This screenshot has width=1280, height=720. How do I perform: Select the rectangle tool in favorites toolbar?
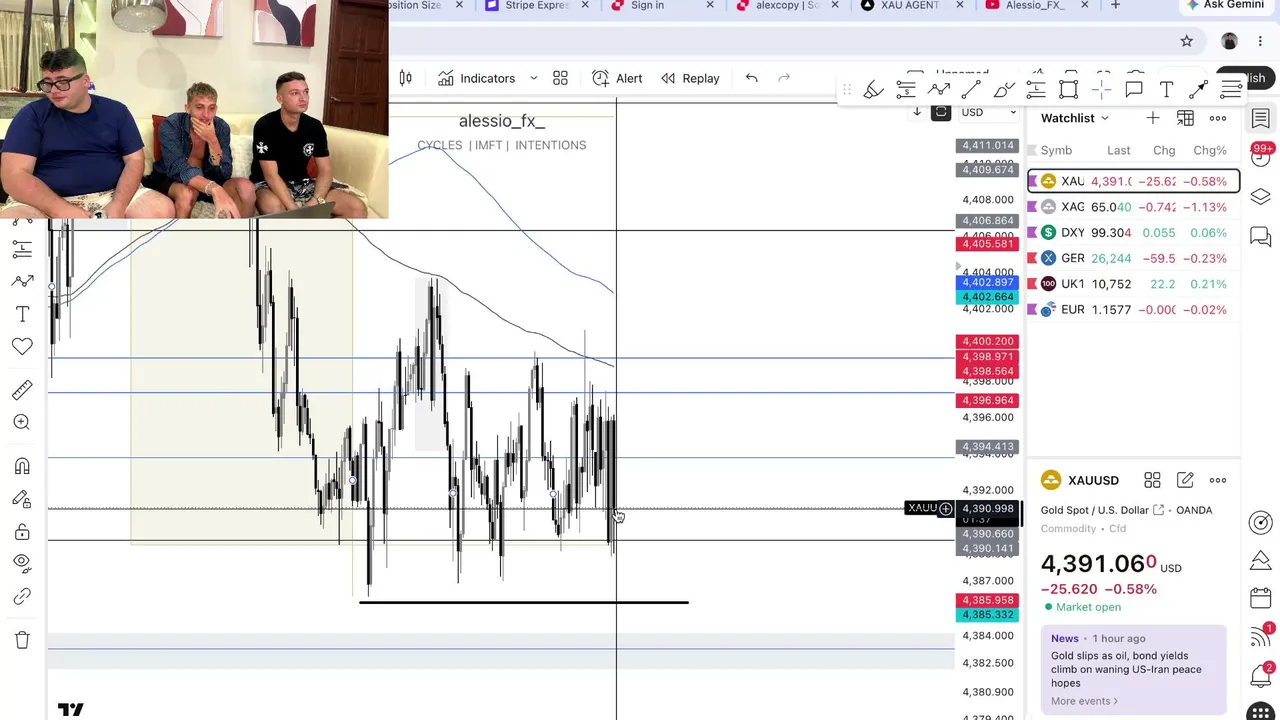coord(1068,90)
